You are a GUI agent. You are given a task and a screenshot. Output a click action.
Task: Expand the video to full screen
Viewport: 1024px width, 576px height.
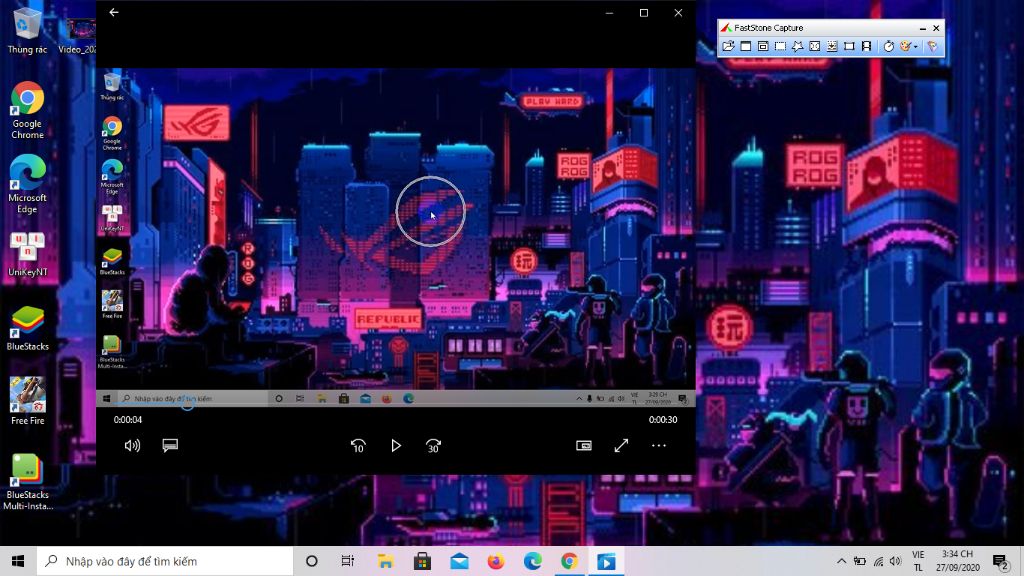[x=621, y=445]
